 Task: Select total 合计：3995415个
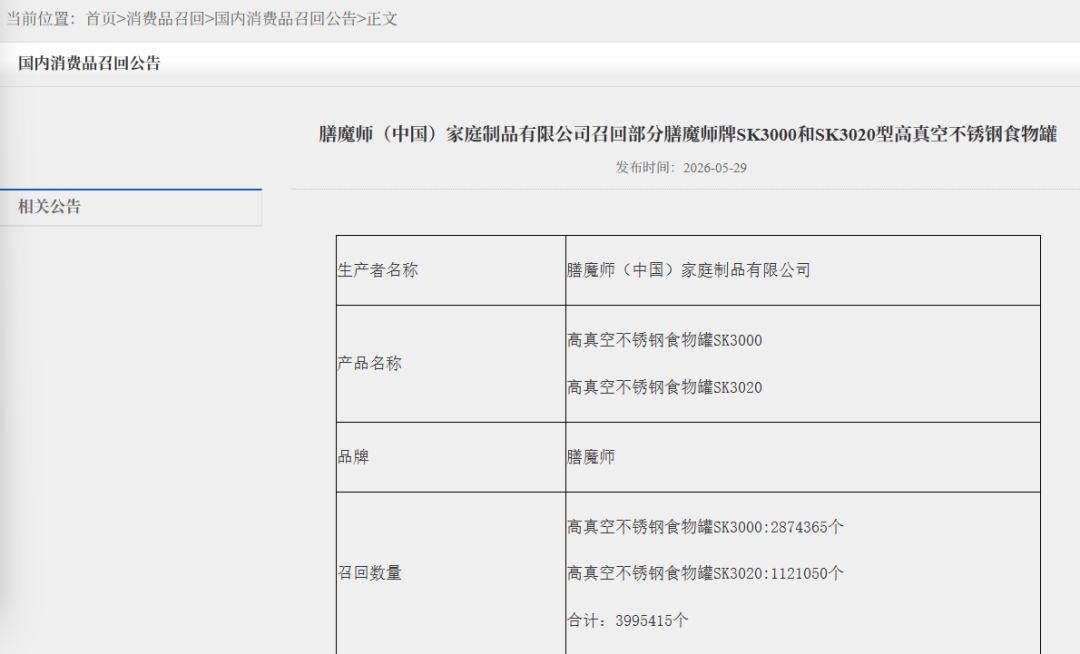tap(627, 621)
